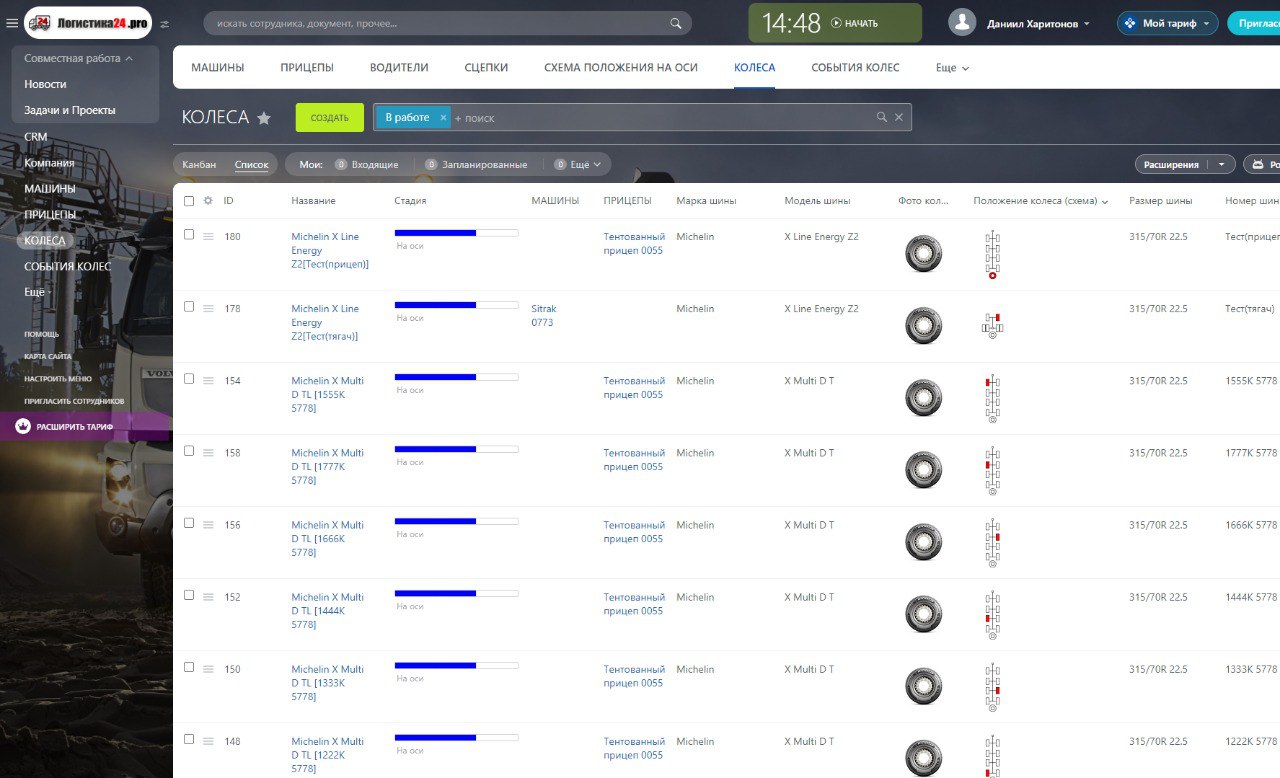
Task: Click the Логистика24.pro logo
Action: (89, 22)
